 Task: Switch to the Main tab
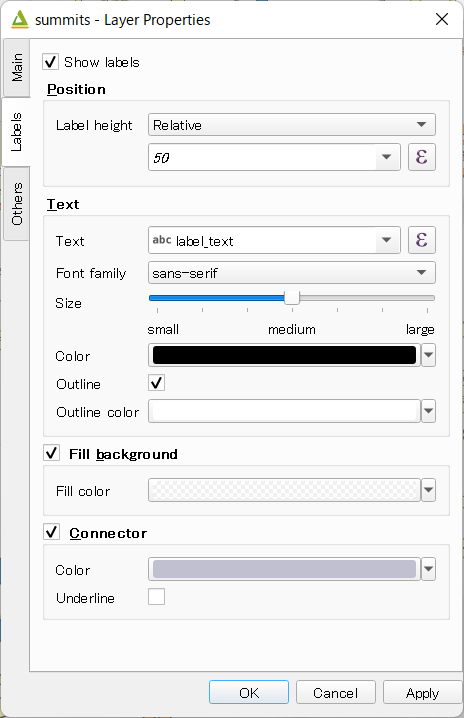click(17, 68)
